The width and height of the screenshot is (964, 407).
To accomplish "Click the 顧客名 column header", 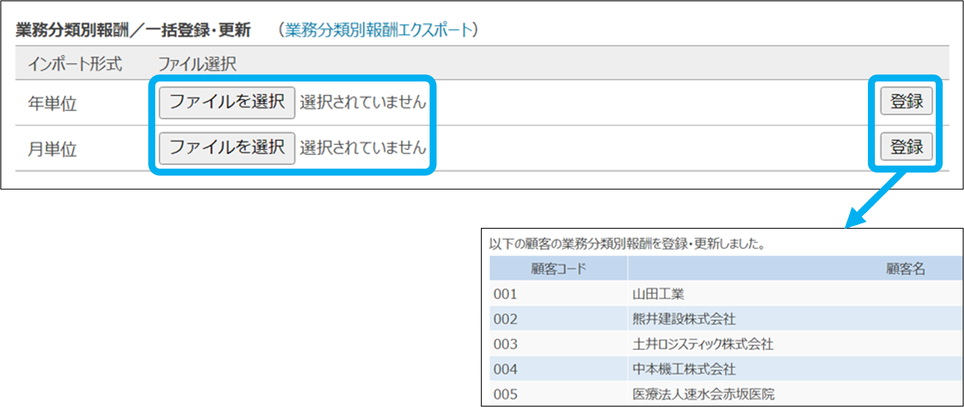I will click(x=906, y=268).
